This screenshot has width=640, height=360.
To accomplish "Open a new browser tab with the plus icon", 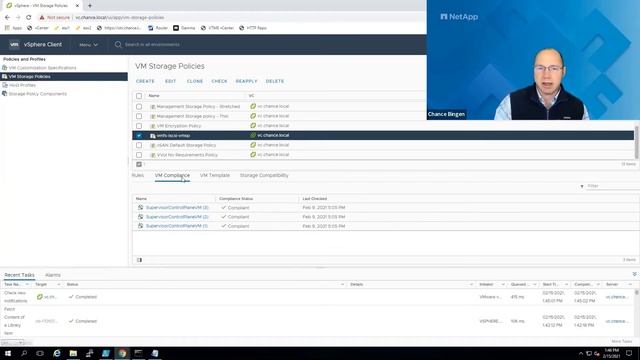I will coord(90,6).
